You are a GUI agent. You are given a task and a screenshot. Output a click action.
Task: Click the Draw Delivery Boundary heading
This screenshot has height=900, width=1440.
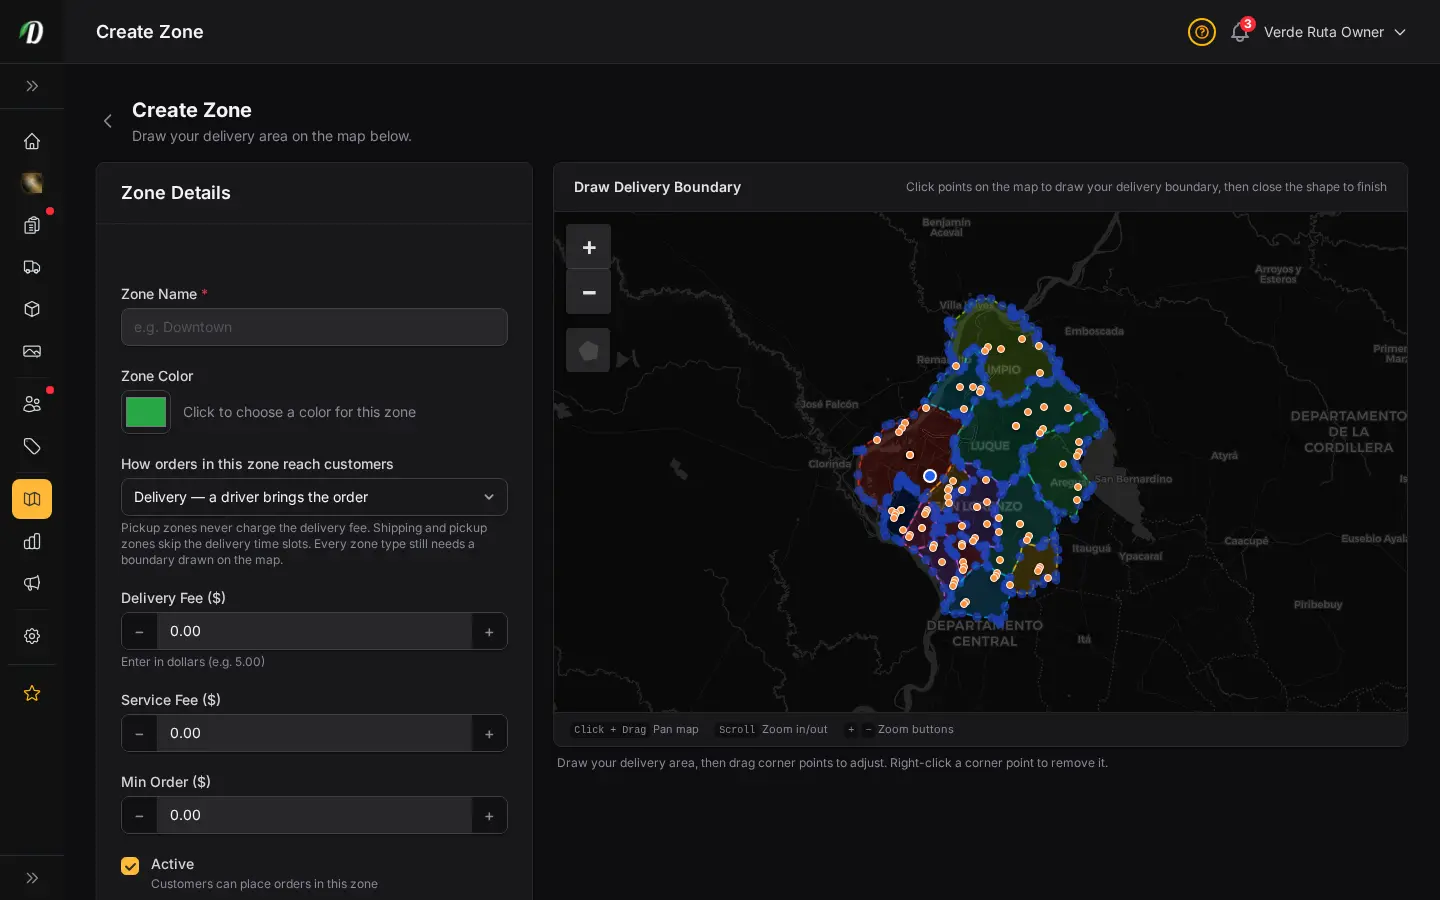657,187
